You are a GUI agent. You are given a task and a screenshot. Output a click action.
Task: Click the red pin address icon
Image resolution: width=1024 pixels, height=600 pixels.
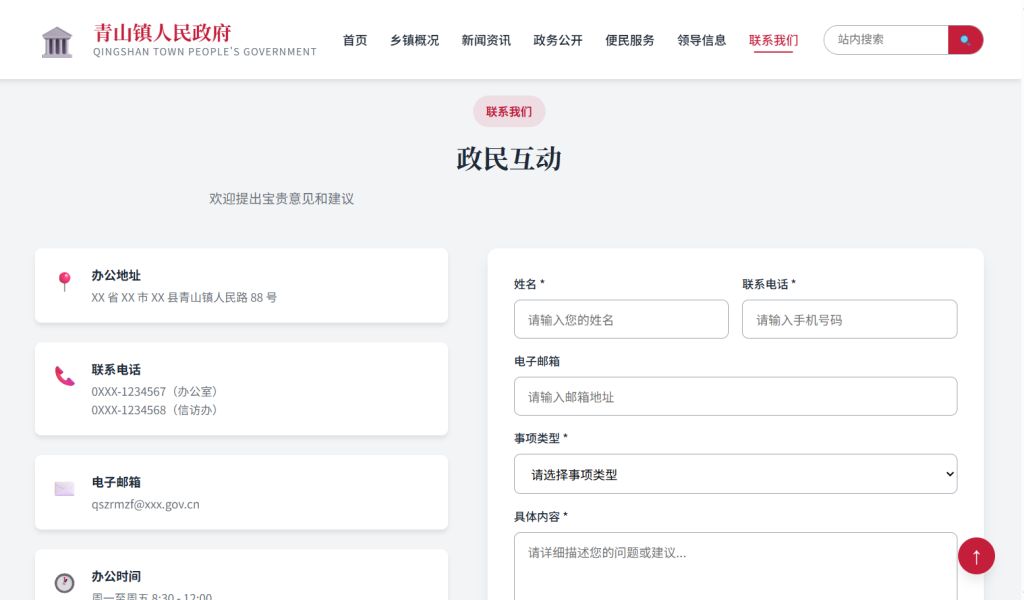(65, 281)
